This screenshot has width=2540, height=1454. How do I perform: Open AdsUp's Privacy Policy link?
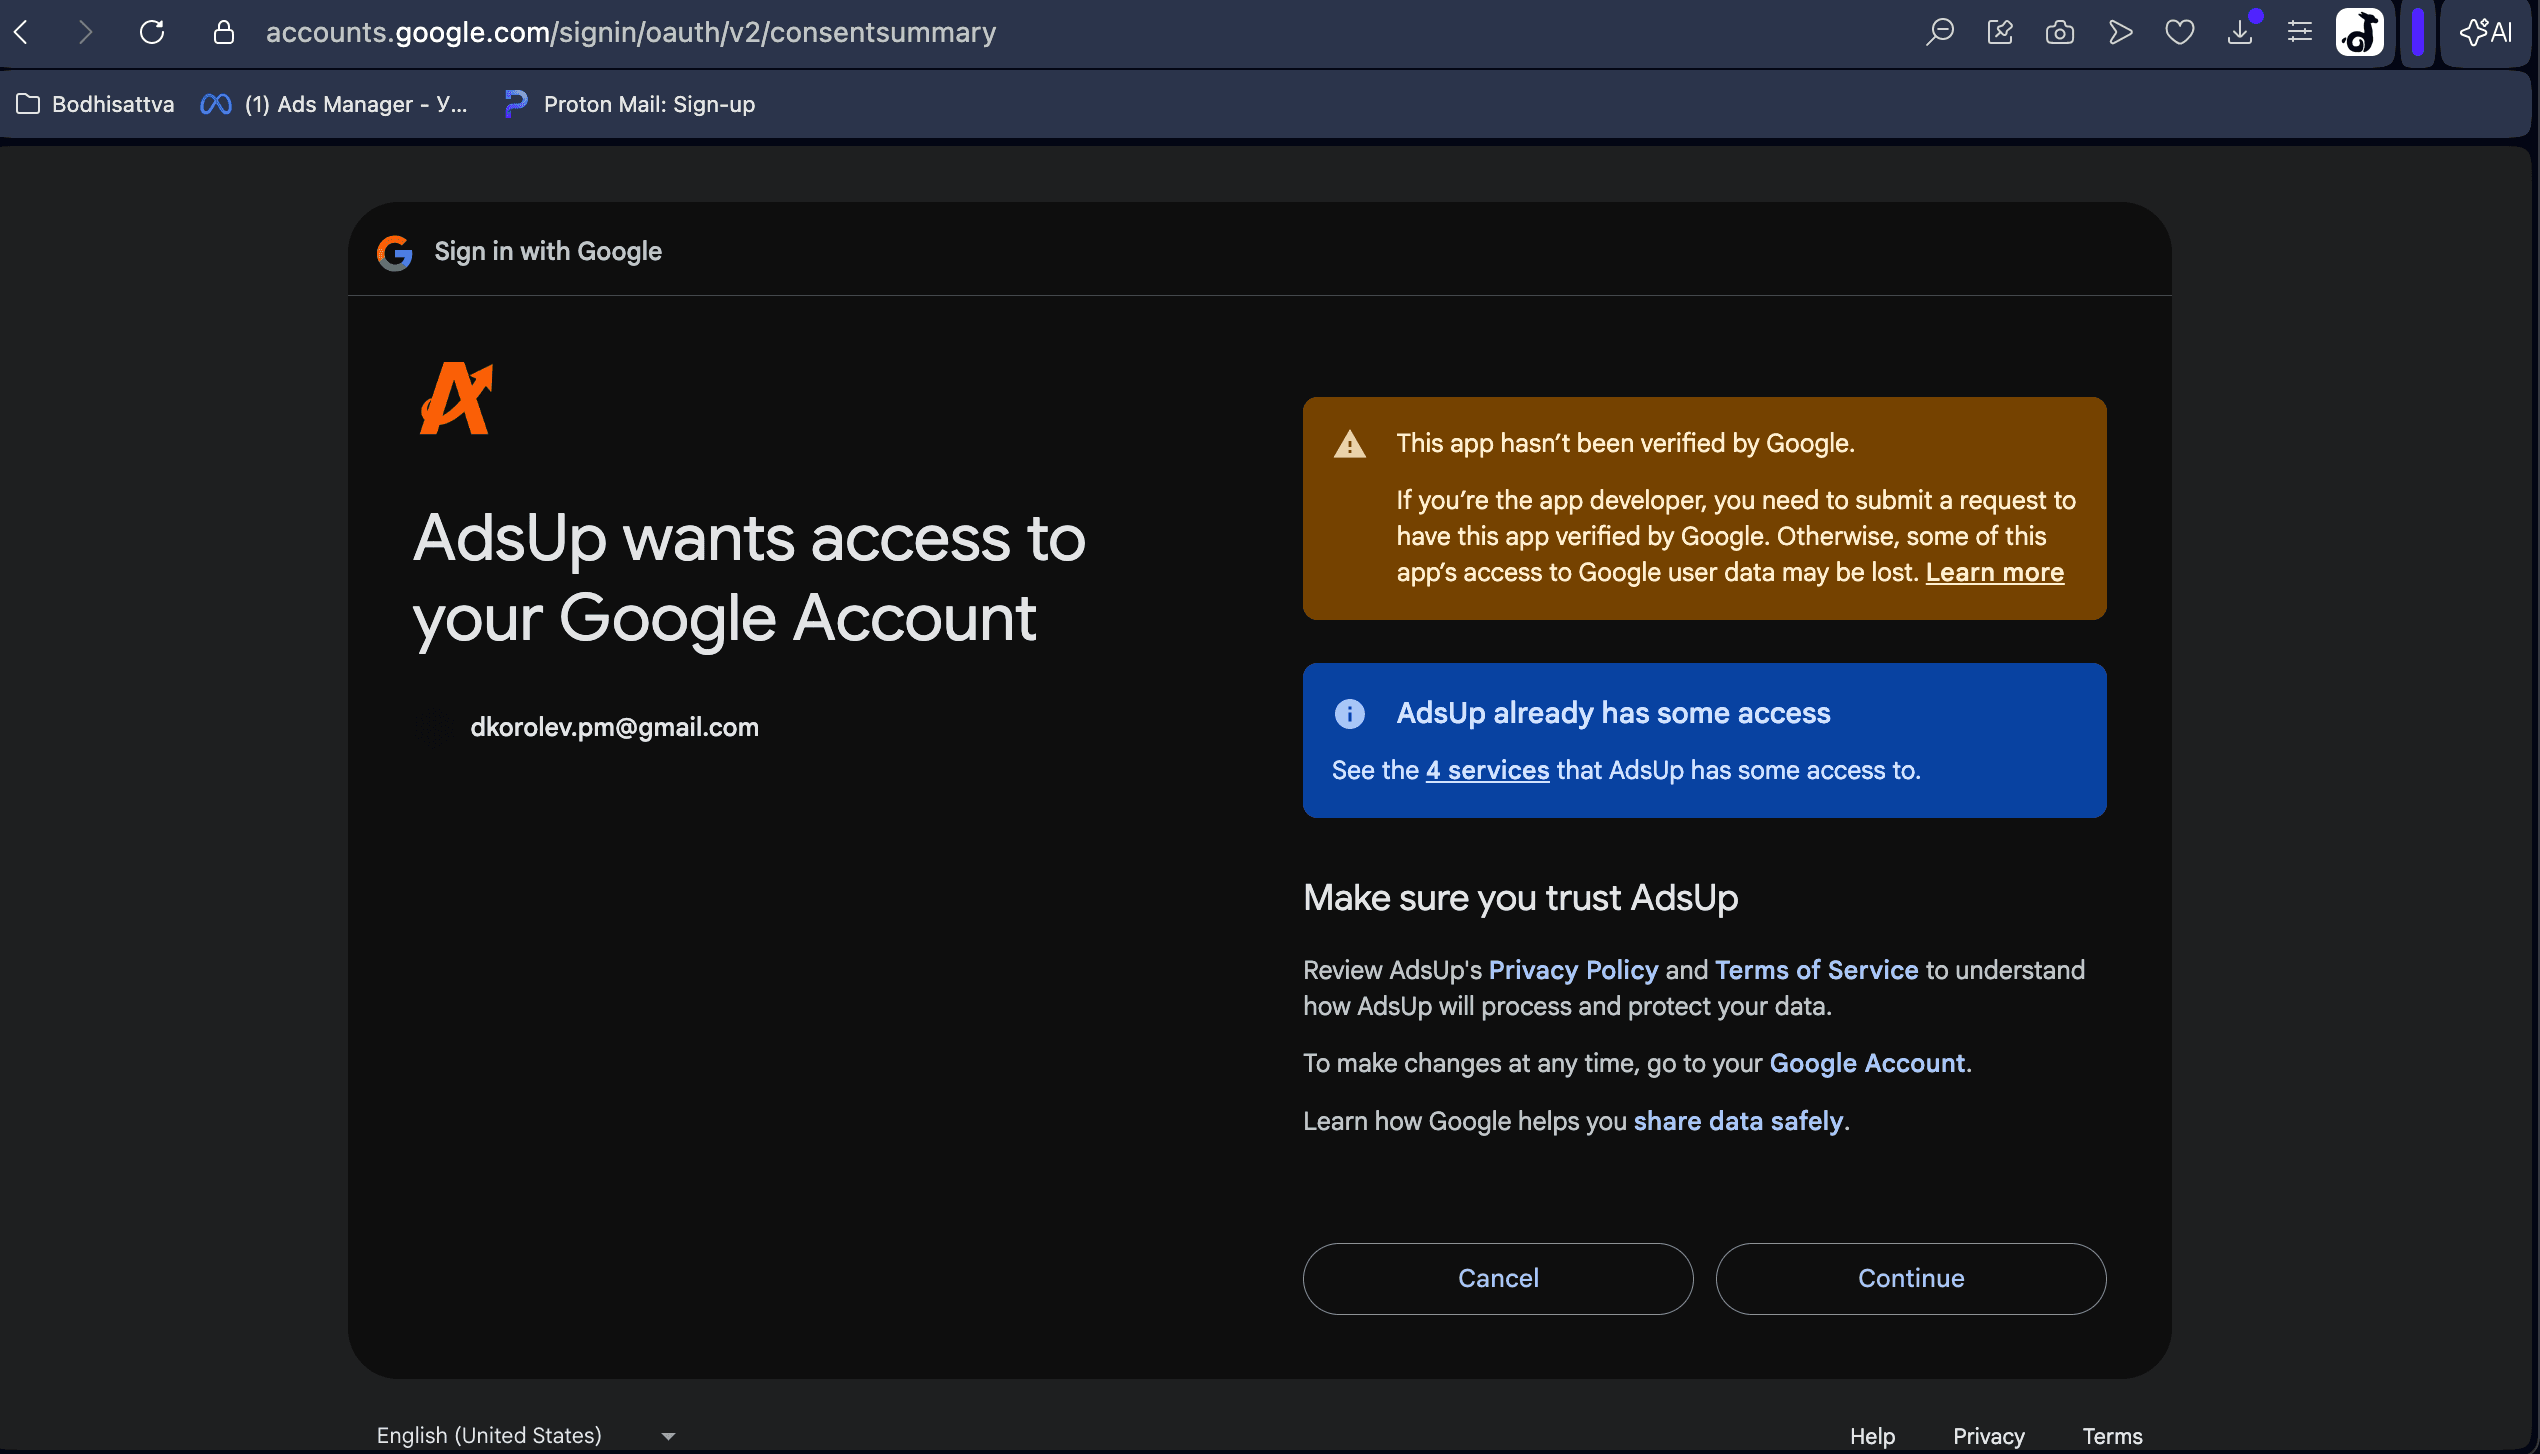pyautogui.click(x=1573, y=970)
